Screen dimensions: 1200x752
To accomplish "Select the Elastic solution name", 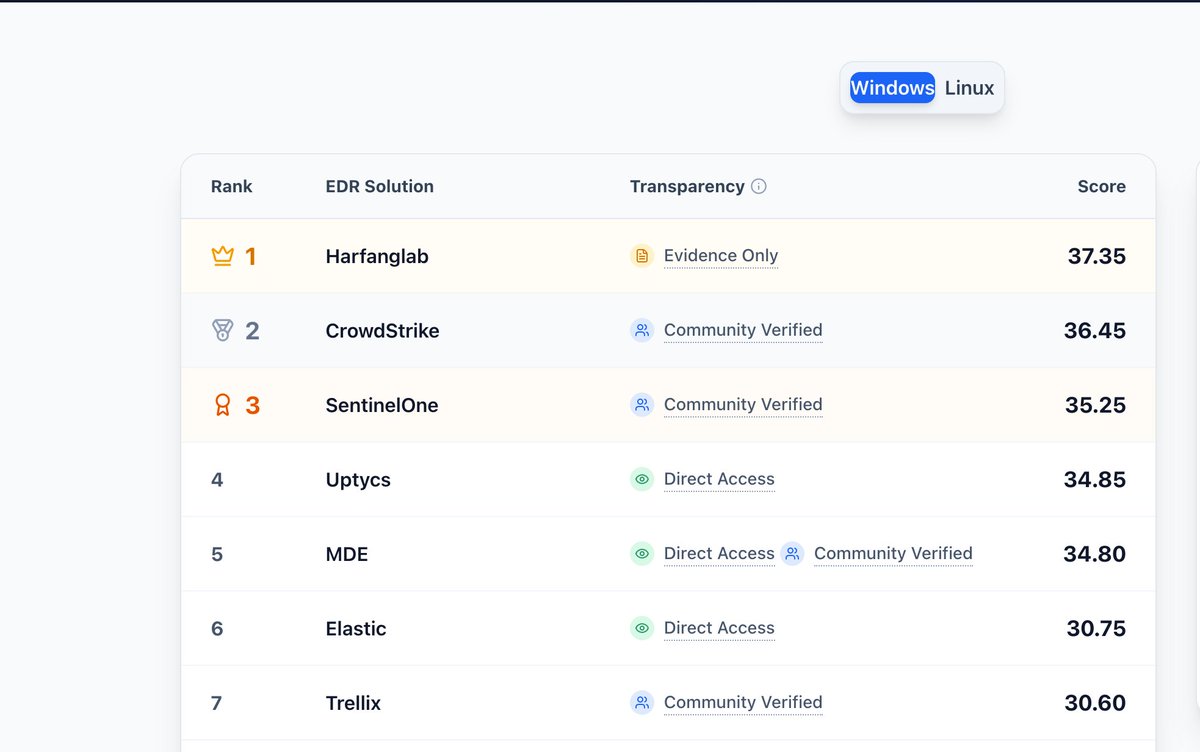I will coord(356,628).
